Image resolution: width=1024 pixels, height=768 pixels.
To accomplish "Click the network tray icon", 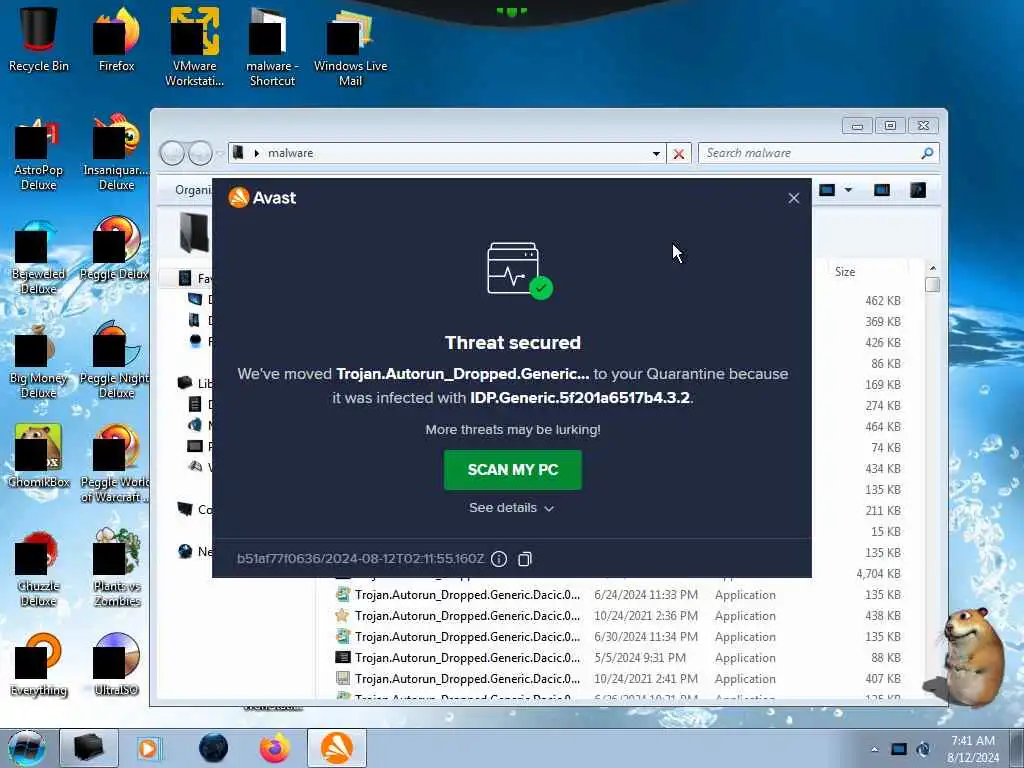I will tap(899, 750).
